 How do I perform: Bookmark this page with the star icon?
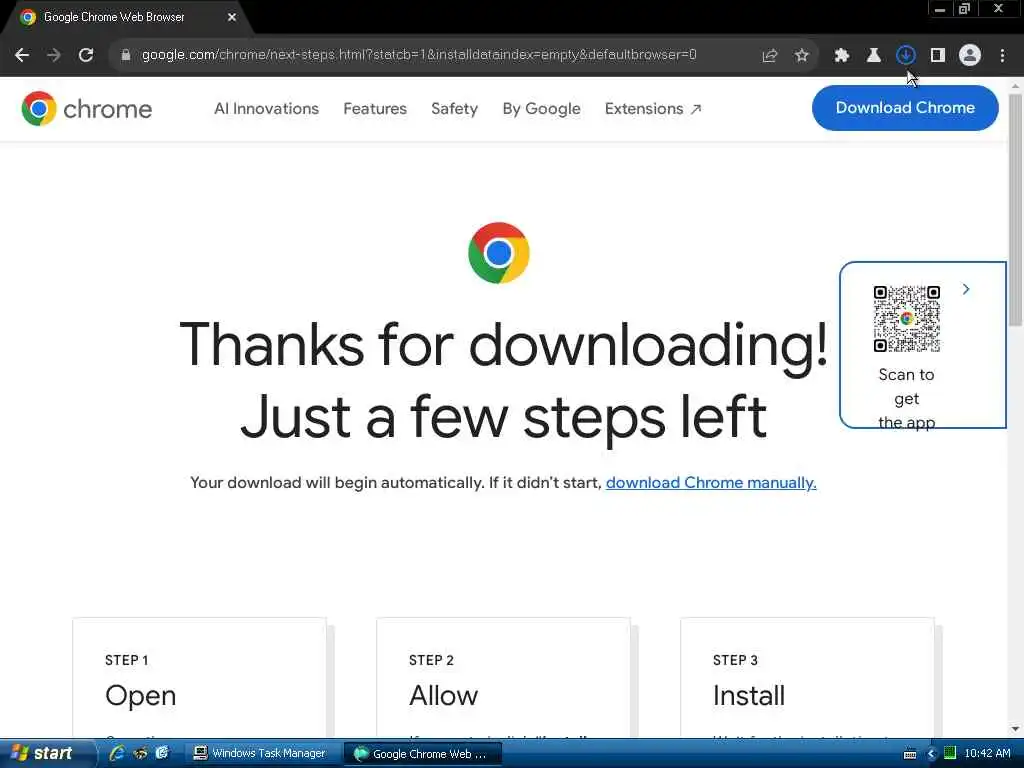click(801, 56)
